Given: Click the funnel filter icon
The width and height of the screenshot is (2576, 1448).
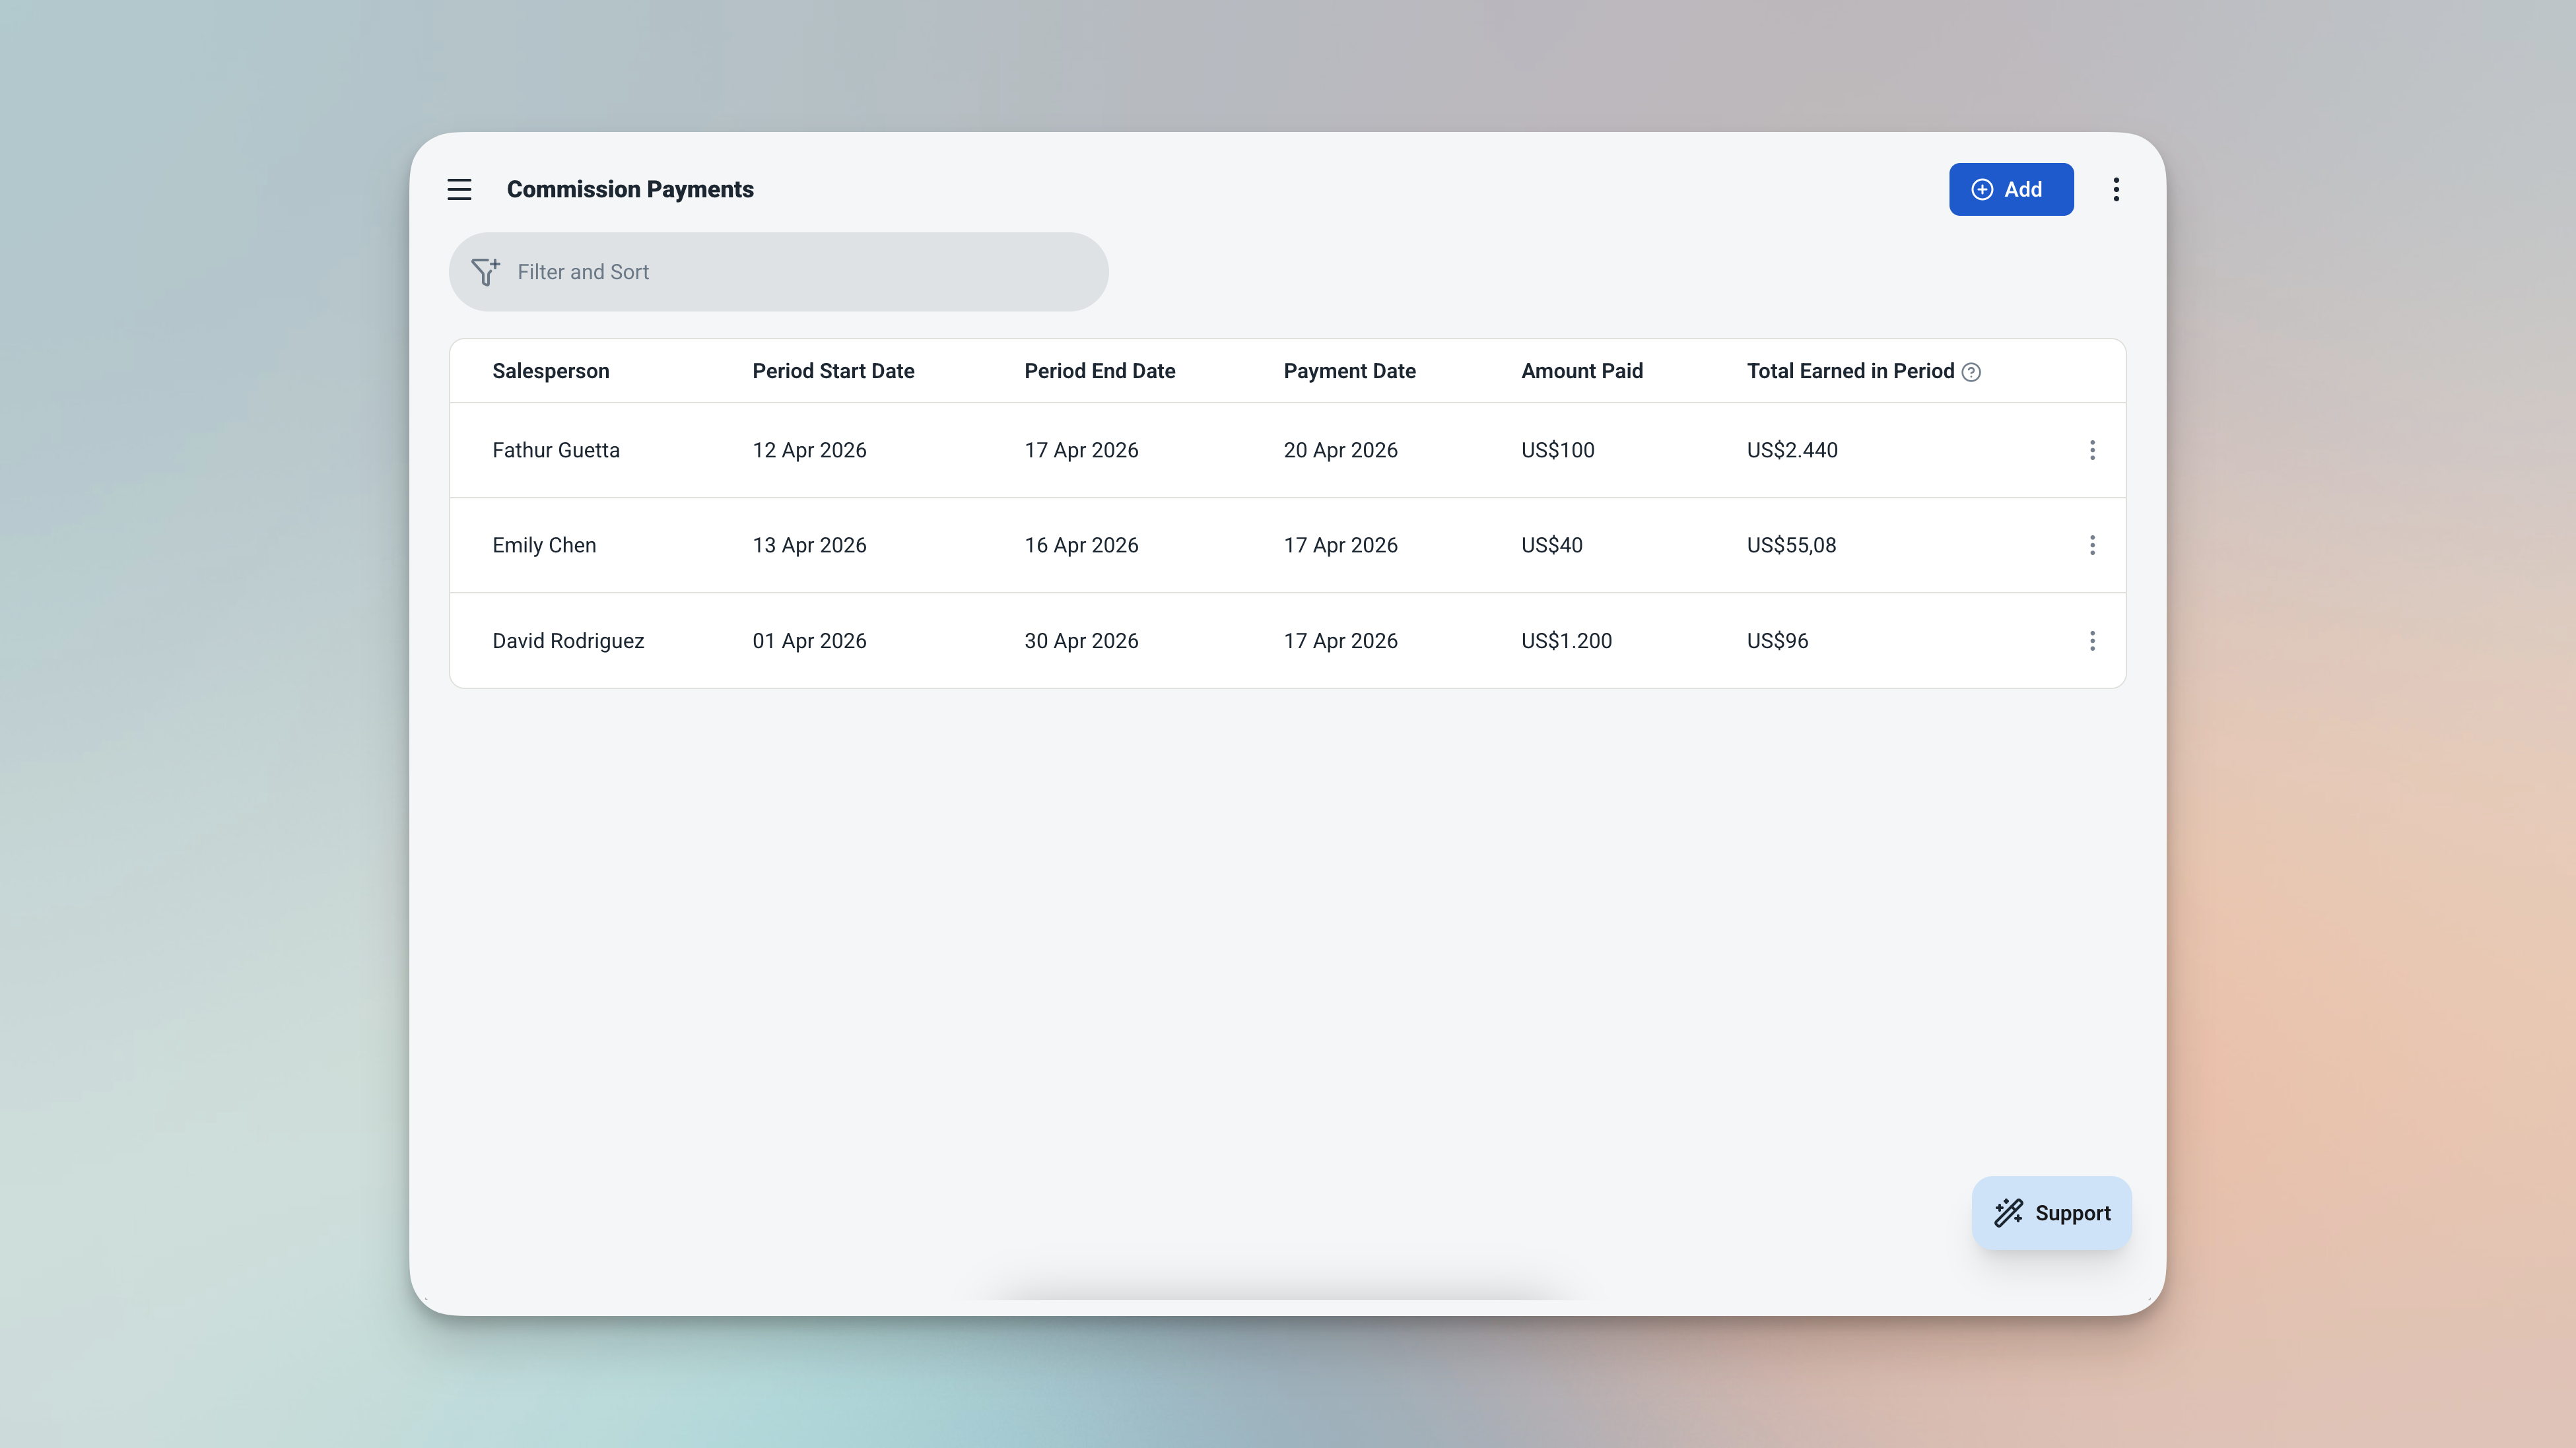Looking at the screenshot, I should click(x=485, y=272).
